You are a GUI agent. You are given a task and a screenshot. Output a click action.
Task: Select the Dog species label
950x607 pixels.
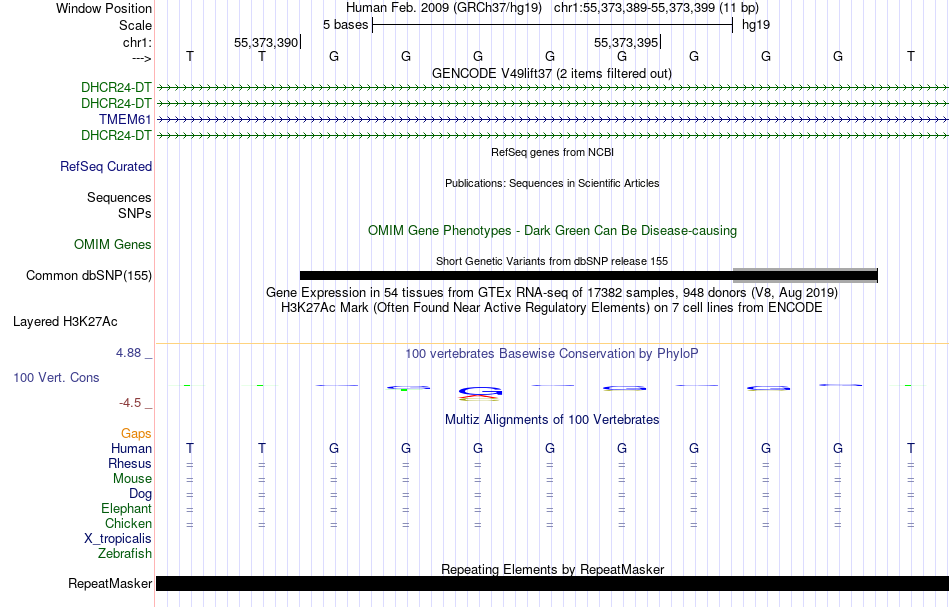[140, 494]
